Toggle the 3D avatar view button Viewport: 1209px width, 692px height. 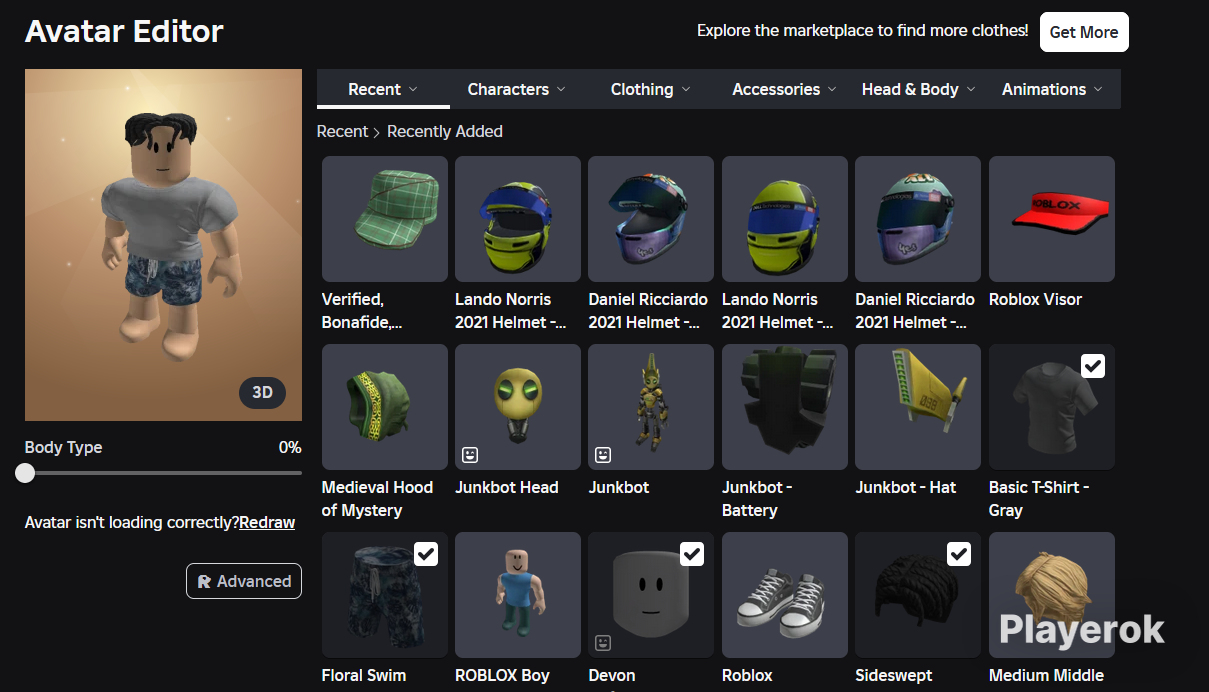pyautogui.click(x=262, y=393)
